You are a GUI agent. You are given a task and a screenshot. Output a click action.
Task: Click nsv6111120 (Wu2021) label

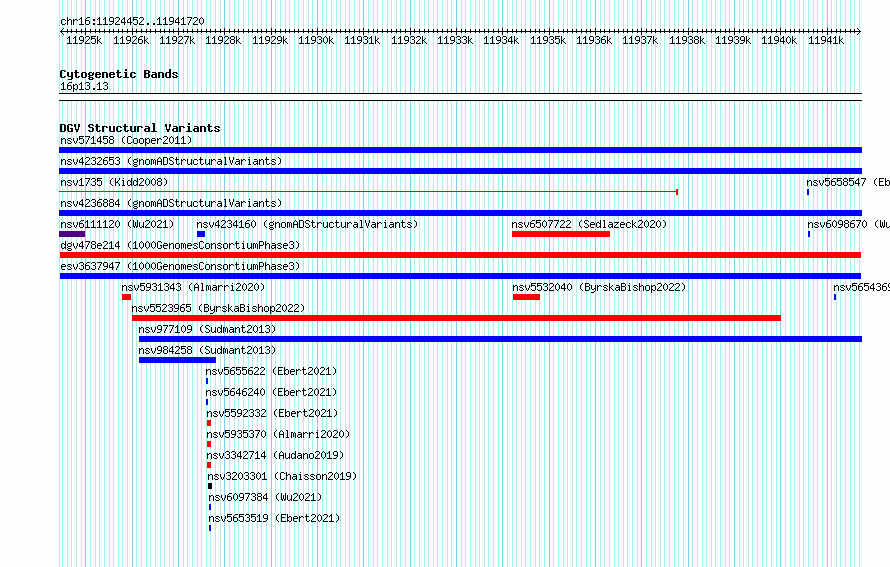(x=117, y=224)
